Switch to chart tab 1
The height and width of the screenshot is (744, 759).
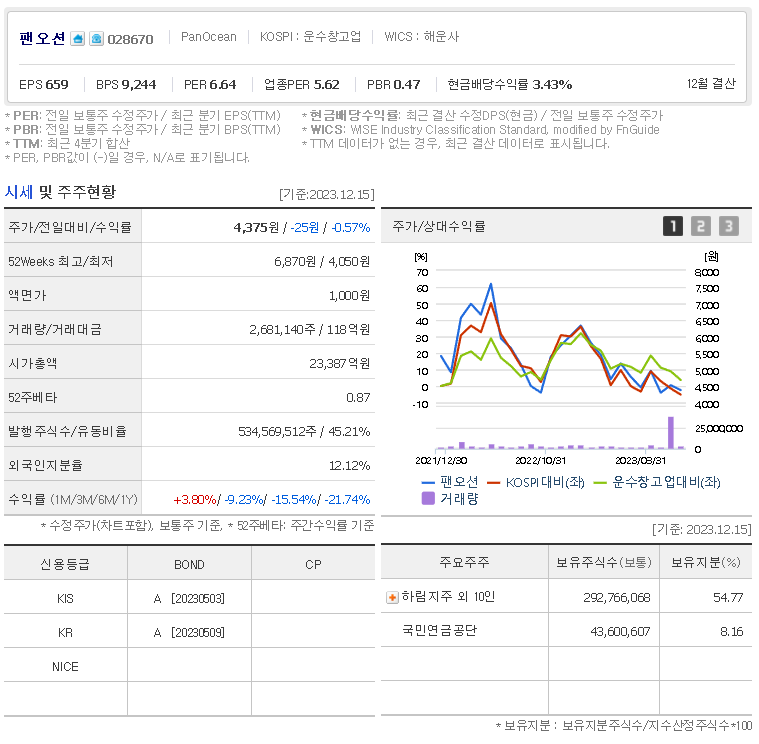point(673,226)
